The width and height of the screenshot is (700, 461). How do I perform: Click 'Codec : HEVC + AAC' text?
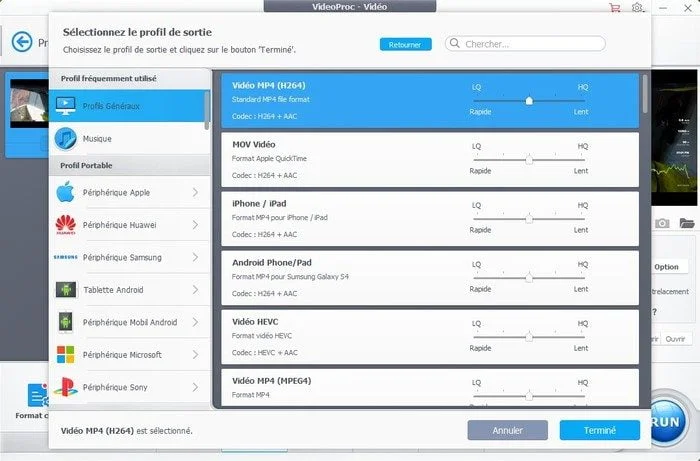pyautogui.click(x=265, y=353)
